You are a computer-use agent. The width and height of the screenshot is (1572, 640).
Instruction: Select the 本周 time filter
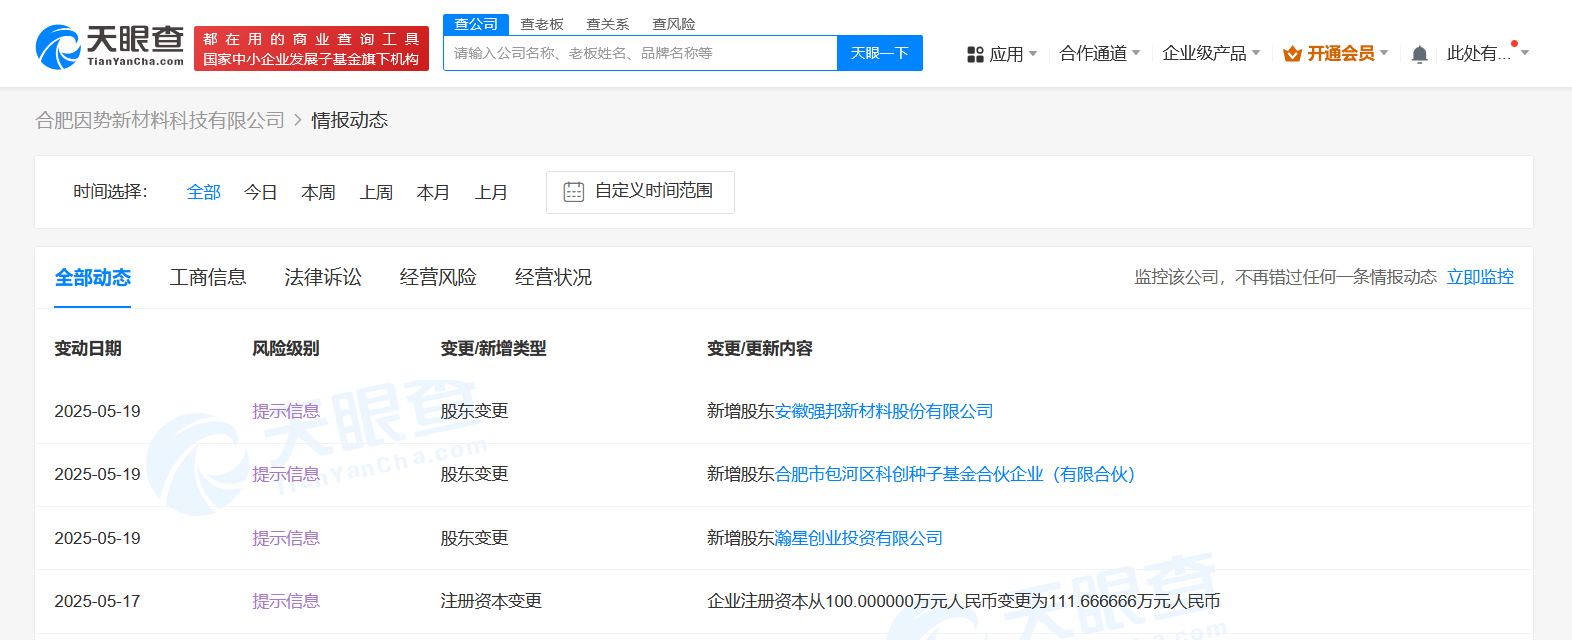(318, 192)
